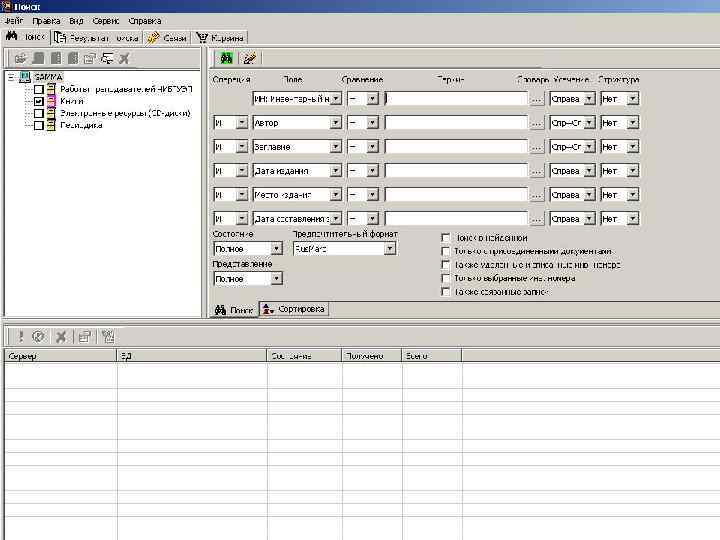Click the term field in Инвентарный номер row
The image size is (720, 540).
click(x=456, y=99)
